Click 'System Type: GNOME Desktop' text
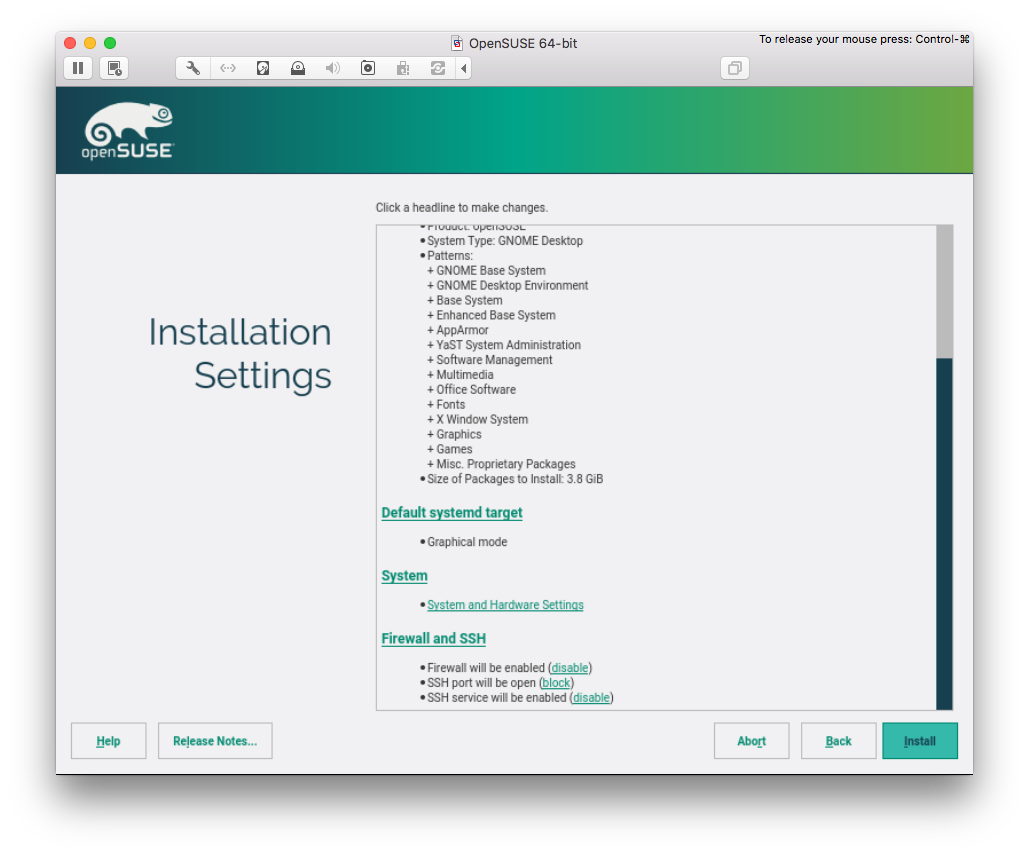 (x=505, y=241)
